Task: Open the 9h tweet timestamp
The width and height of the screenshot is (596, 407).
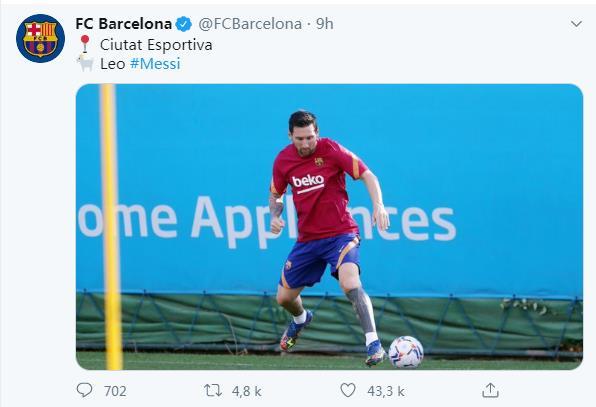Action: tap(325, 24)
